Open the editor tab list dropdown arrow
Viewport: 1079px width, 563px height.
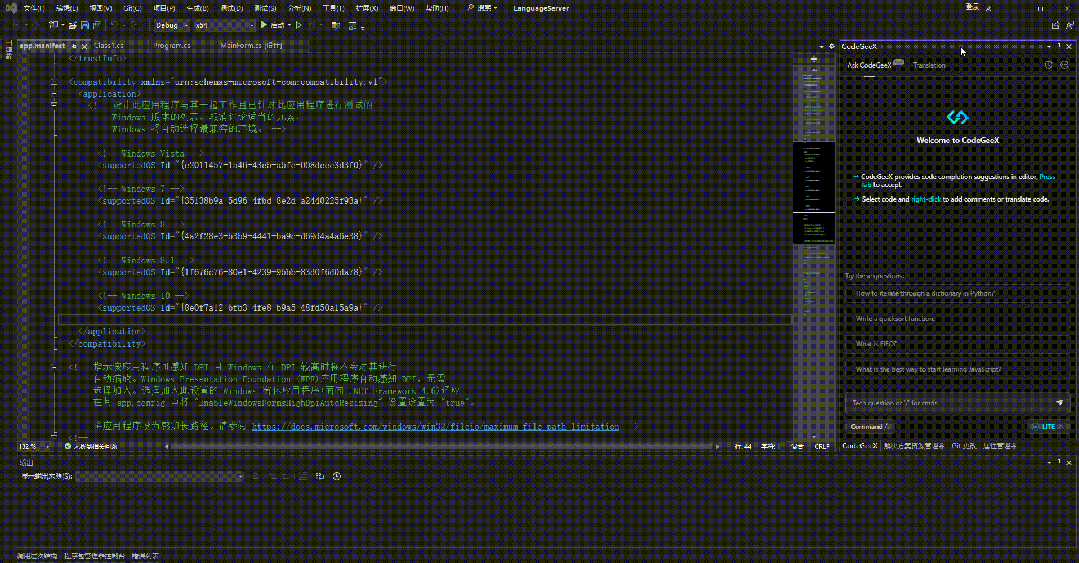821,47
